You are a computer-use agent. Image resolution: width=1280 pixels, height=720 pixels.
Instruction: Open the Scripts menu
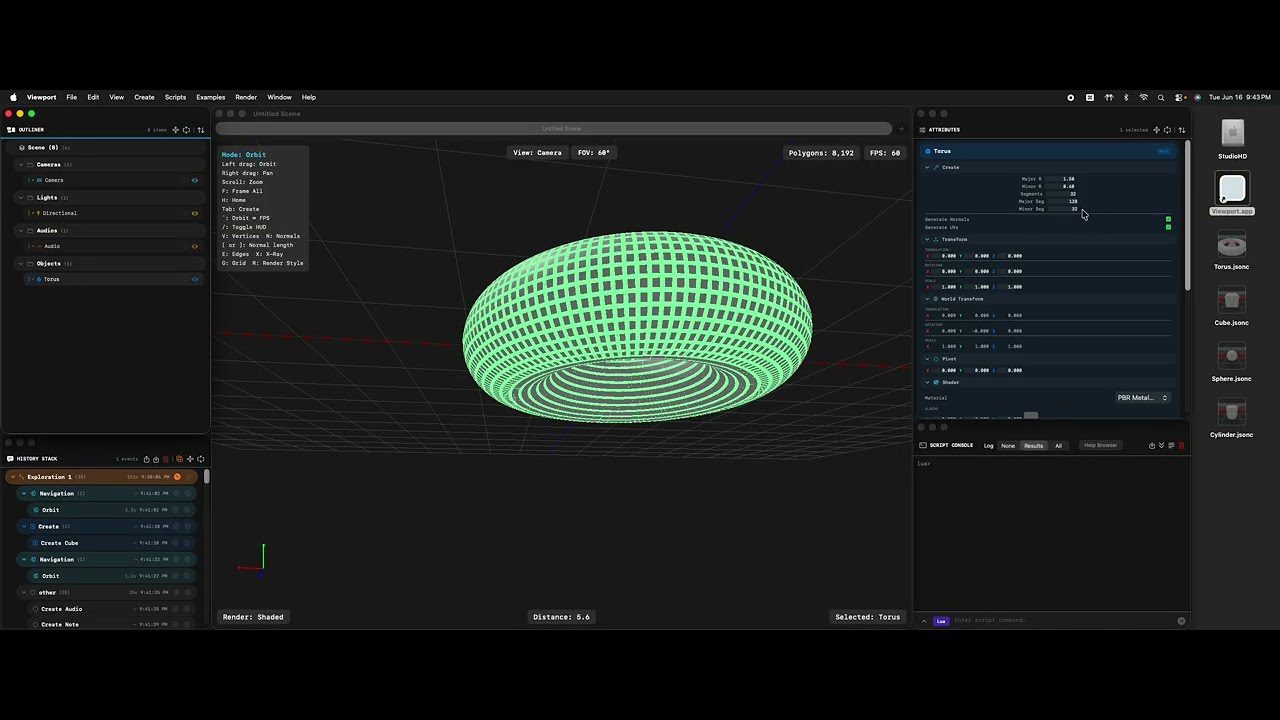(x=175, y=97)
